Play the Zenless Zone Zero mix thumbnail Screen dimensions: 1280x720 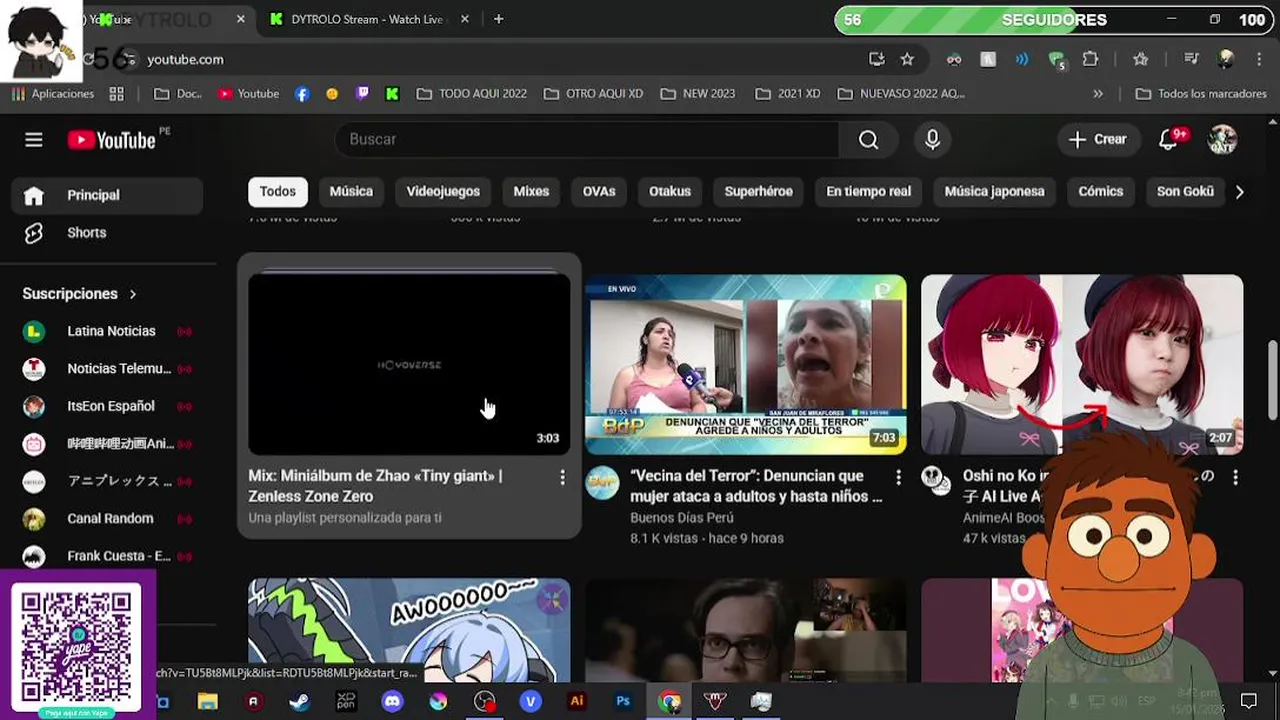click(x=409, y=364)
